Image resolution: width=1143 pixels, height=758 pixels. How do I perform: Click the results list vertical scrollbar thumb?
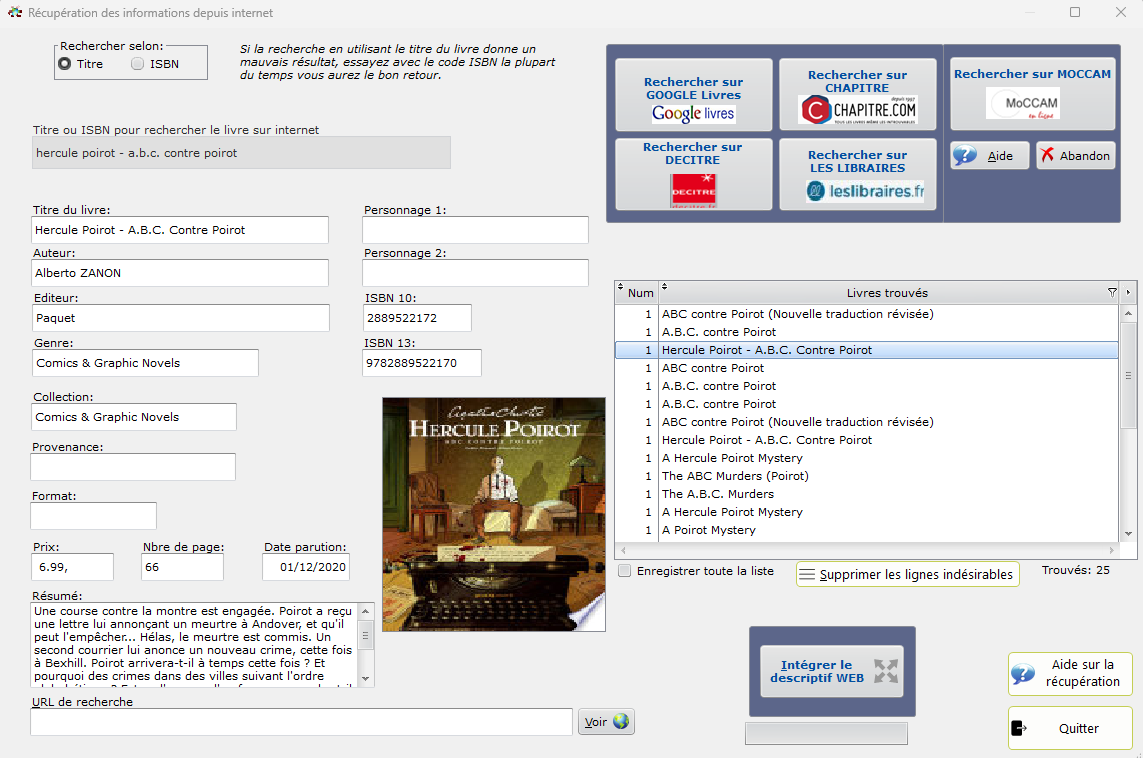point(1128,375)
